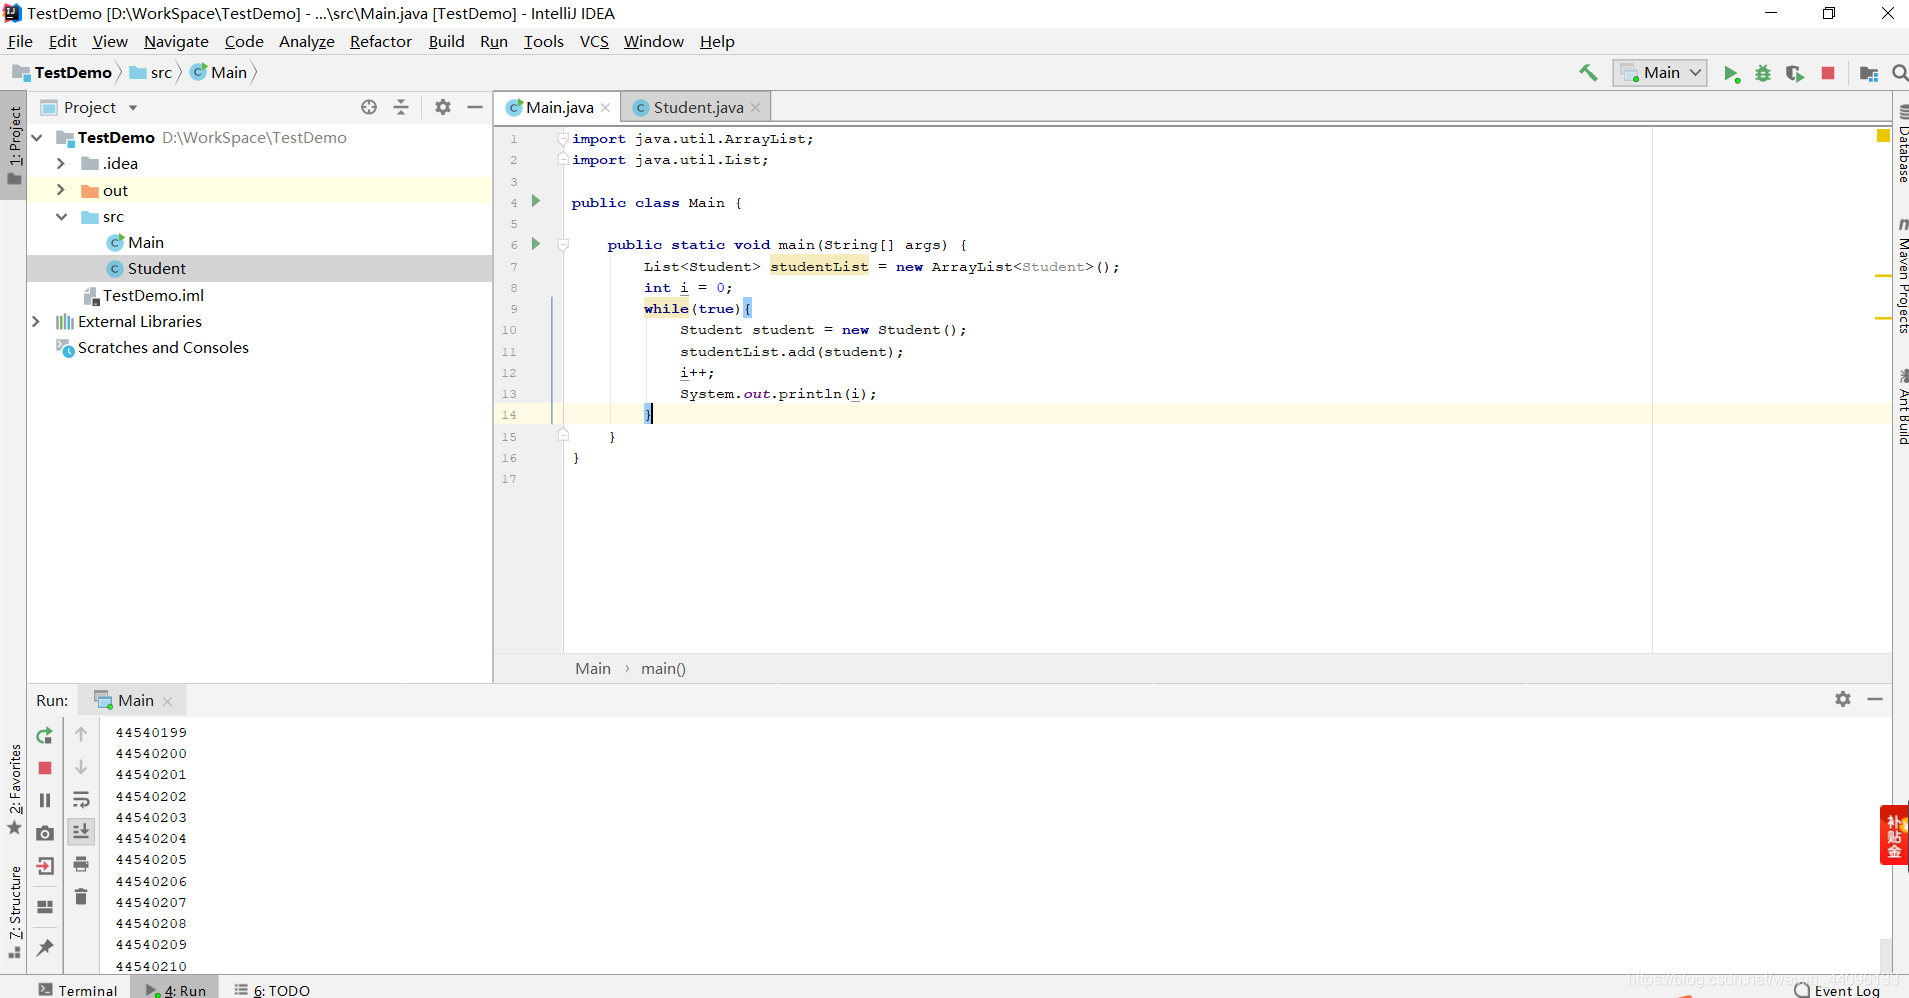
Task: Stop process with top toolbar red square
Action: point(1828,73)
